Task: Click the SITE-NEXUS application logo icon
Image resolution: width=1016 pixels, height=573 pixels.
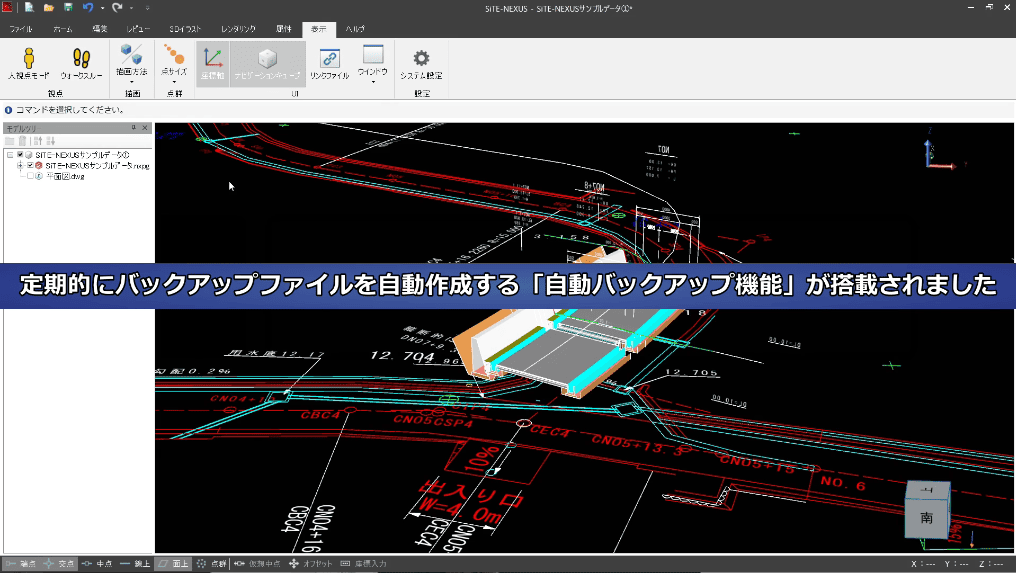Action: tap(7, 8)
